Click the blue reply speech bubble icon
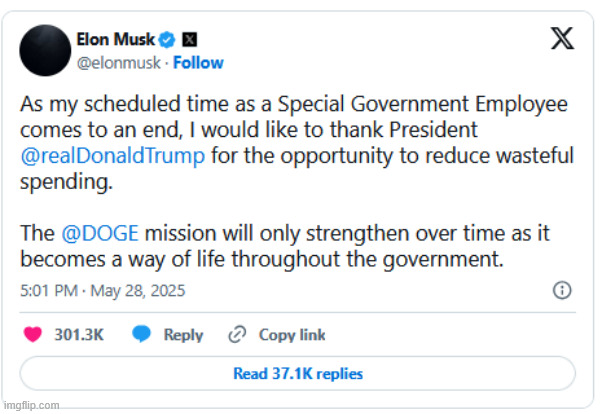Image resolution: width=602 pixels, height=414 pixels. coord(142,333)
